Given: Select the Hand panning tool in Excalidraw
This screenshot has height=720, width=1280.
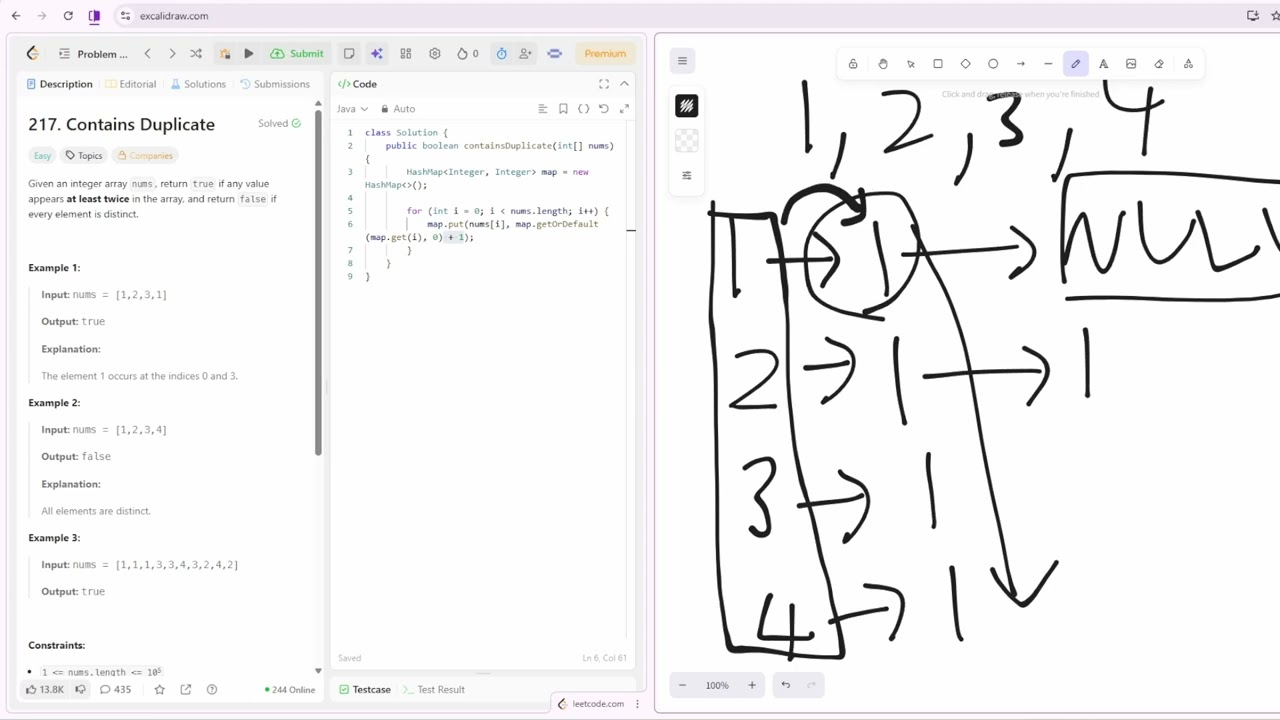Looking at the screenshot, I should tap(883, 64).
